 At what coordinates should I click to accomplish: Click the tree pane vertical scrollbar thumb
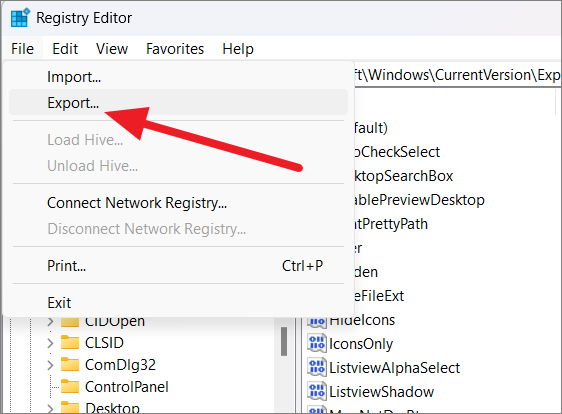pos(284,341)
